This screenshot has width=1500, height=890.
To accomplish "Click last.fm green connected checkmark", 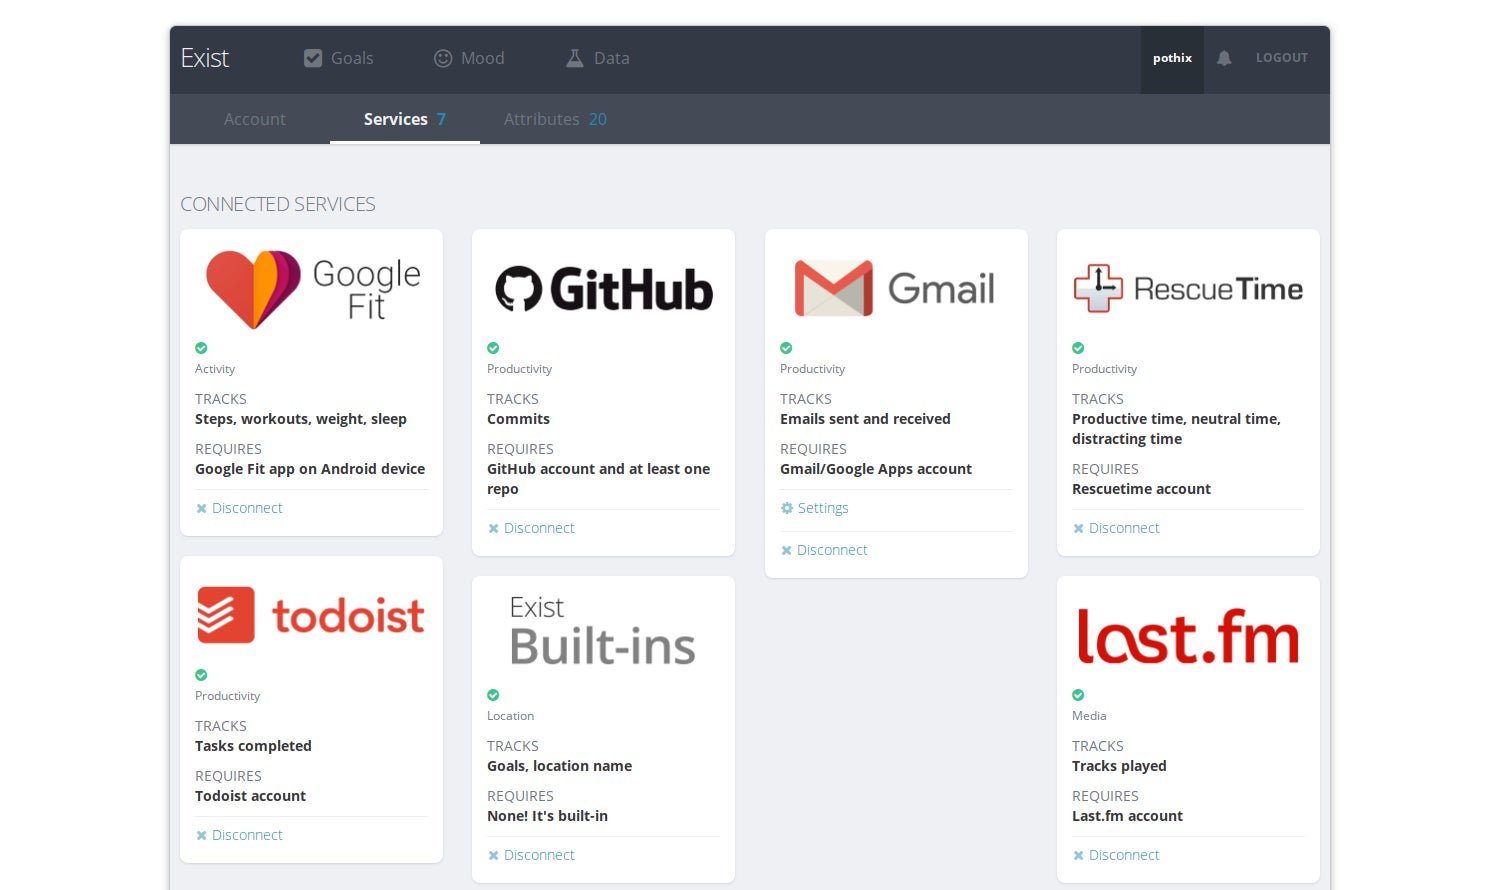I will click(x=1078, y=695).
